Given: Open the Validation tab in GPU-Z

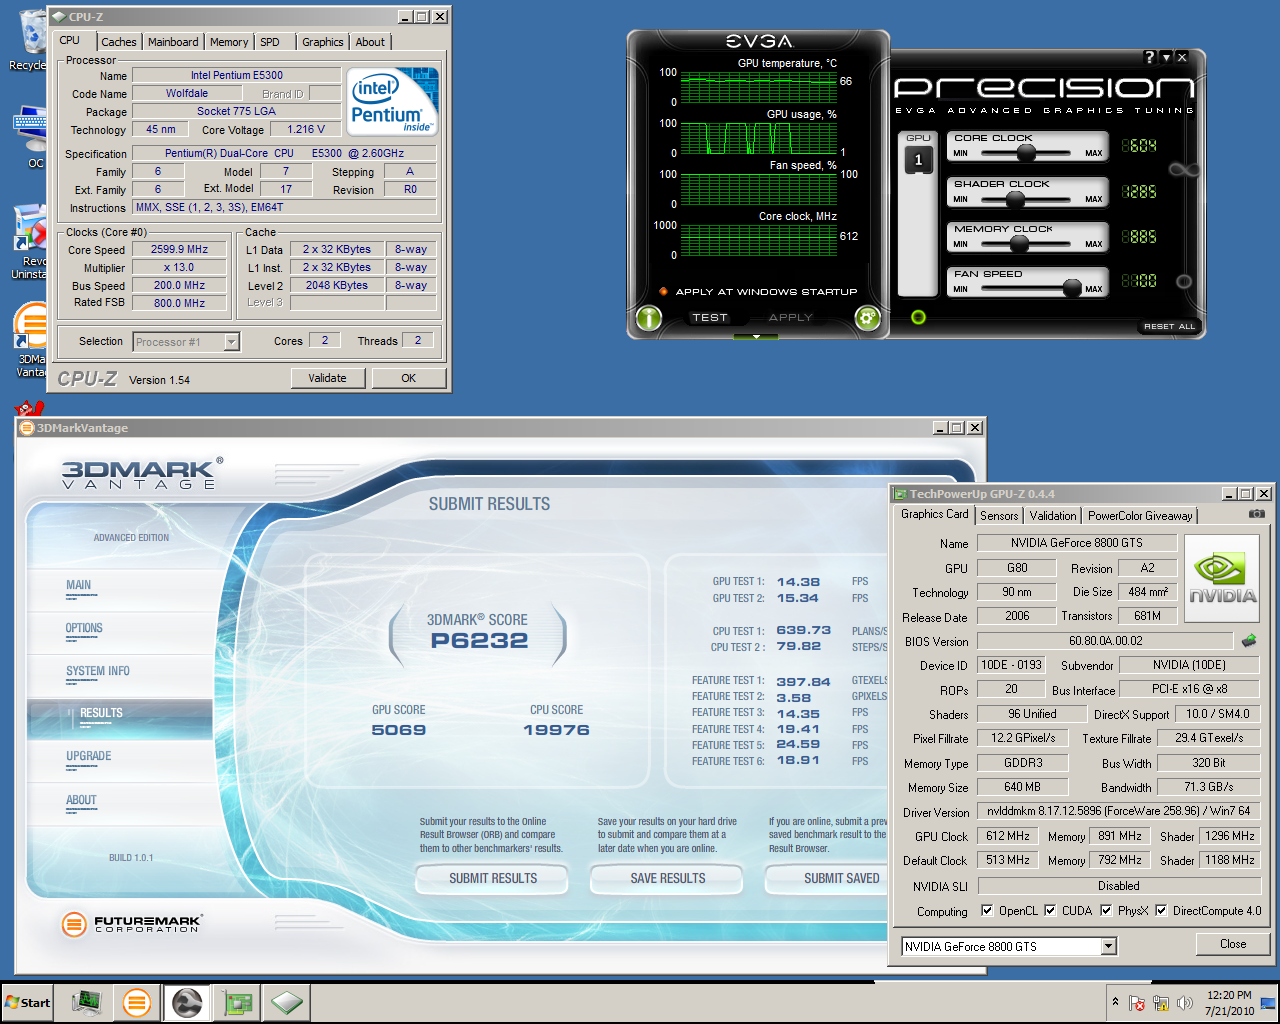Looking at the screenshot, I should [1053, 516].
